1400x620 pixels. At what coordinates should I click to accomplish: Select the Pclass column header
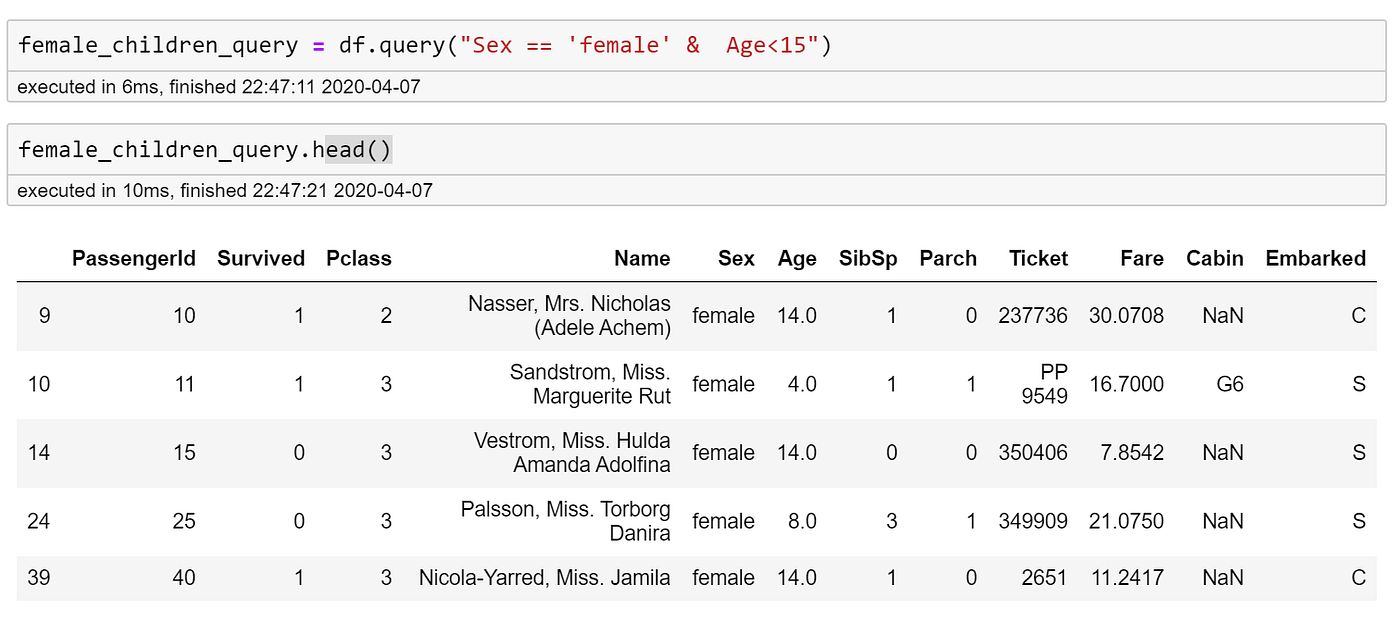pos(358,258)
